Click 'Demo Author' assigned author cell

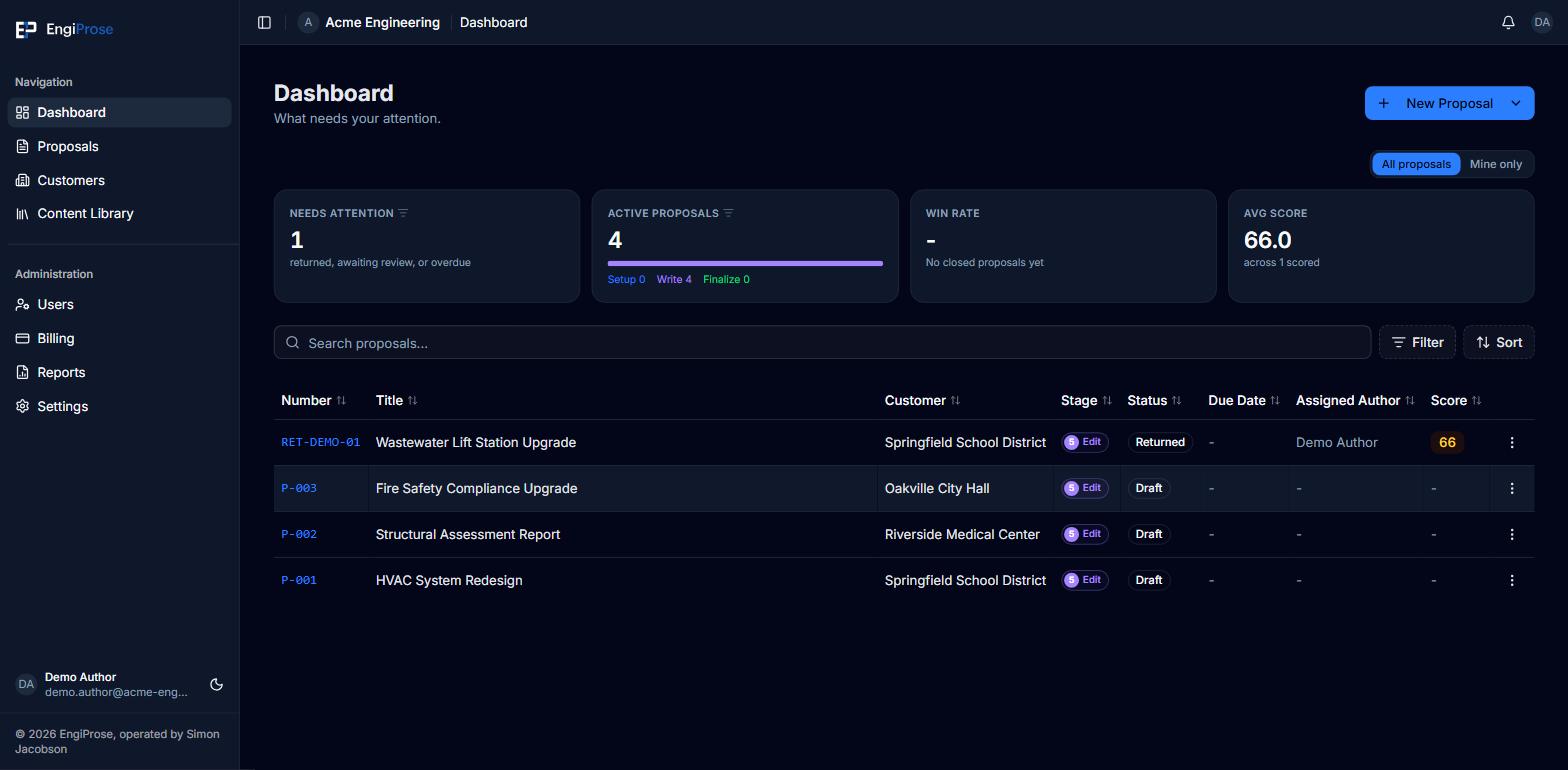[1336, 442]
